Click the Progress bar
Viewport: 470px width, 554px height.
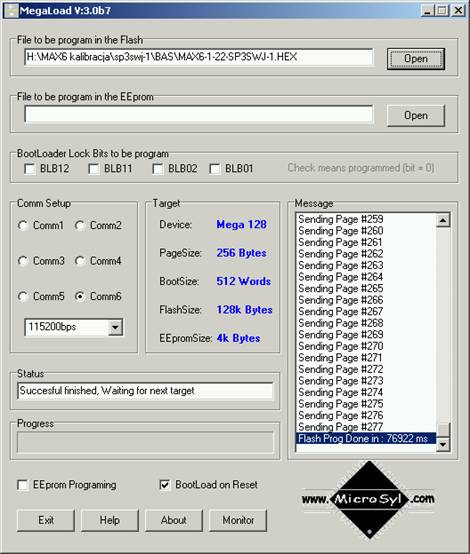[145, 442]
